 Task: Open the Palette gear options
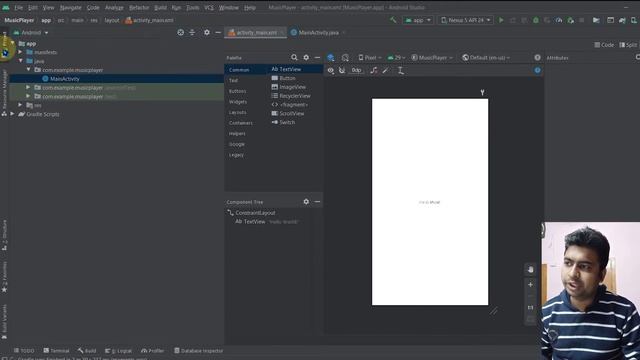pyautogui.click(x=306, y=58)
